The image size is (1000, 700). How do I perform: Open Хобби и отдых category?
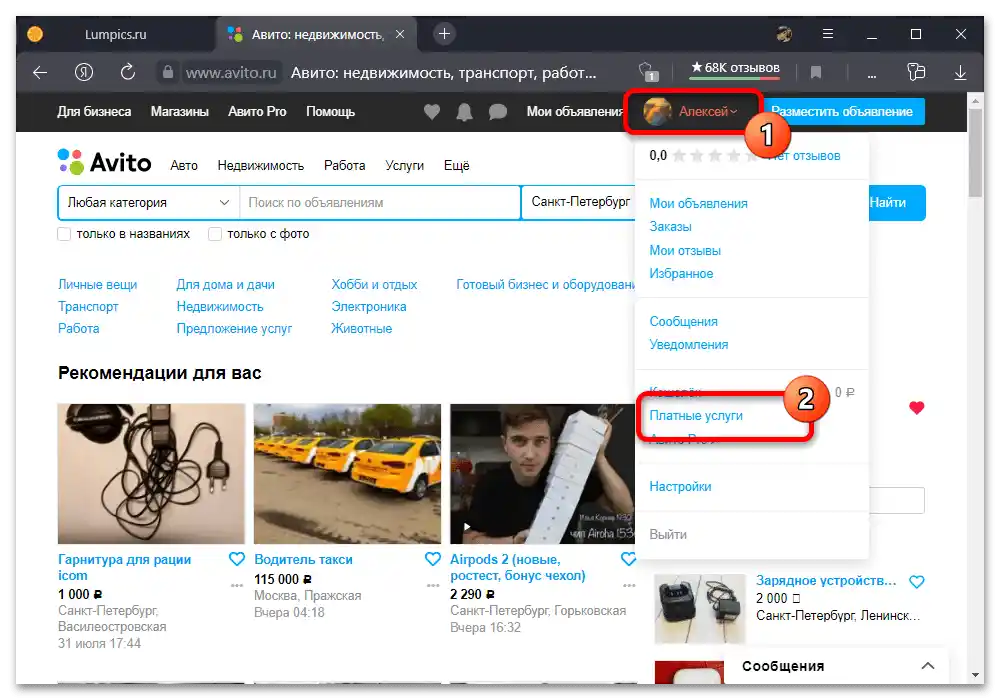click(x=374, y=284)
